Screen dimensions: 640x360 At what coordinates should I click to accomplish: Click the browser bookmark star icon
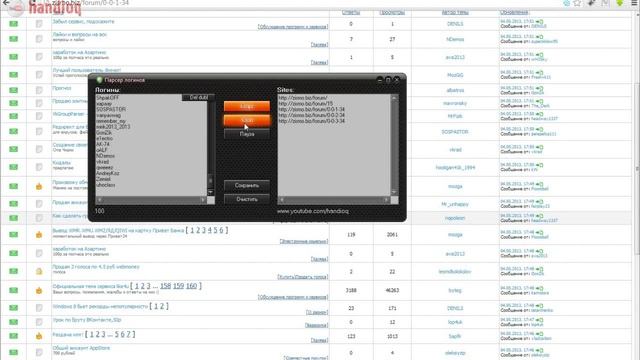pyautogui.click(x=577, y=3)
